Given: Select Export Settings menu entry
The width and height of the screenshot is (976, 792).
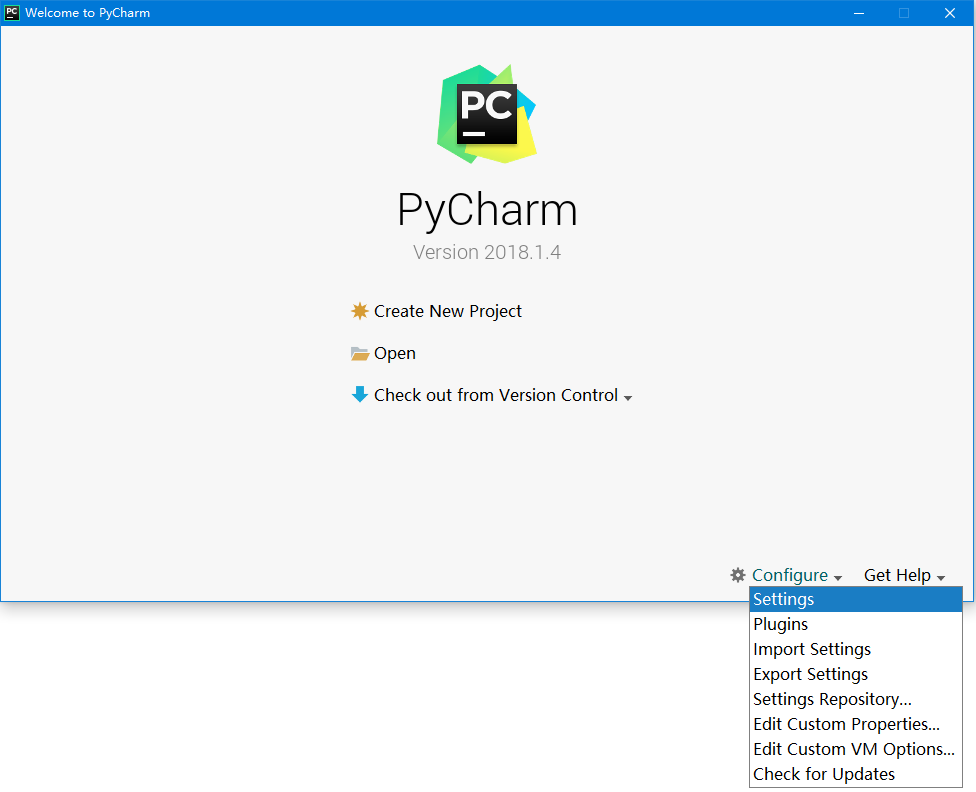Looking at the screenshot, I should pos(856,674).
